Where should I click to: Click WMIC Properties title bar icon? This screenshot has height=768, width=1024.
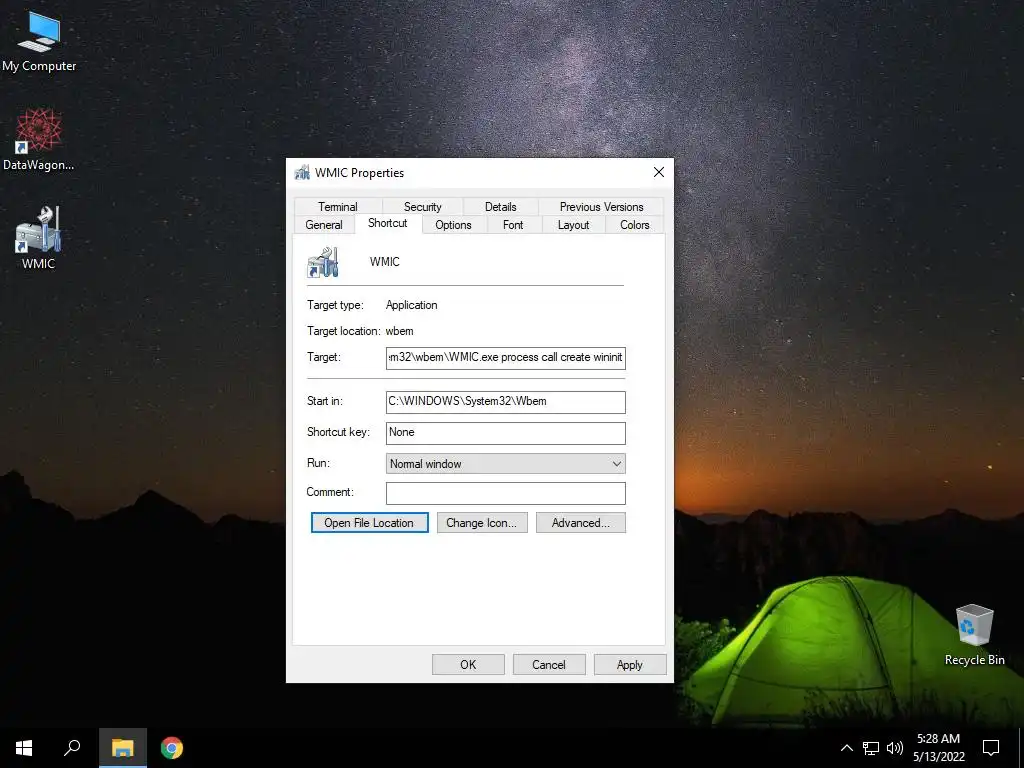[302, 172]
